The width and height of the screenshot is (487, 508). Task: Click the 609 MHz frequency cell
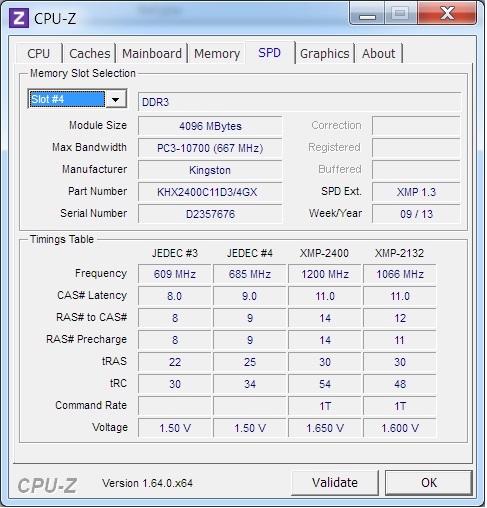[175, 274]
